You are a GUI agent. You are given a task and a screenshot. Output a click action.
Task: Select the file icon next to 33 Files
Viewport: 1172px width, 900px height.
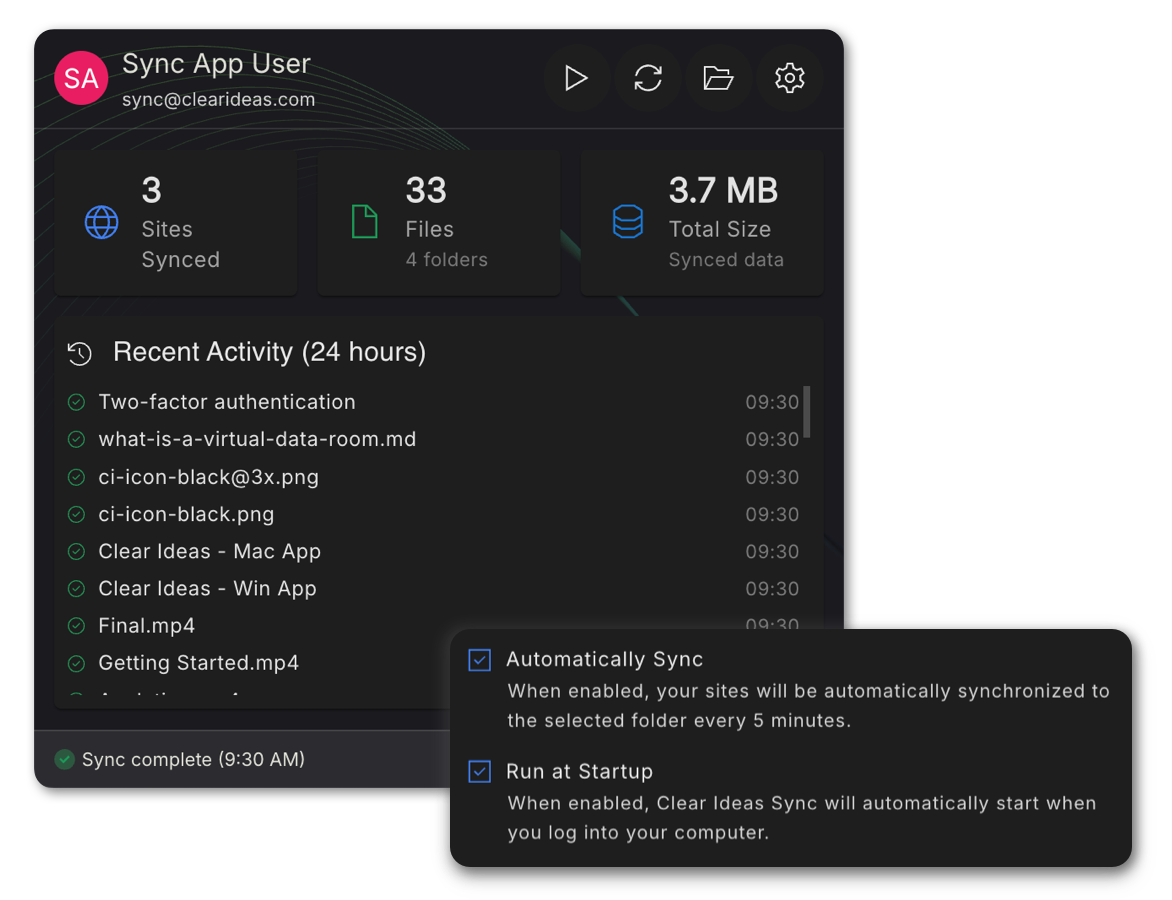click(x=365, y=222)
